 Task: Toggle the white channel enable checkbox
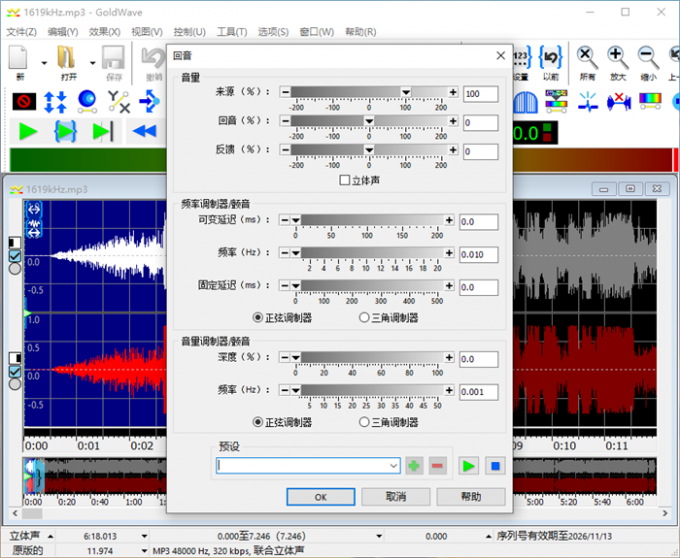[15, 256]
